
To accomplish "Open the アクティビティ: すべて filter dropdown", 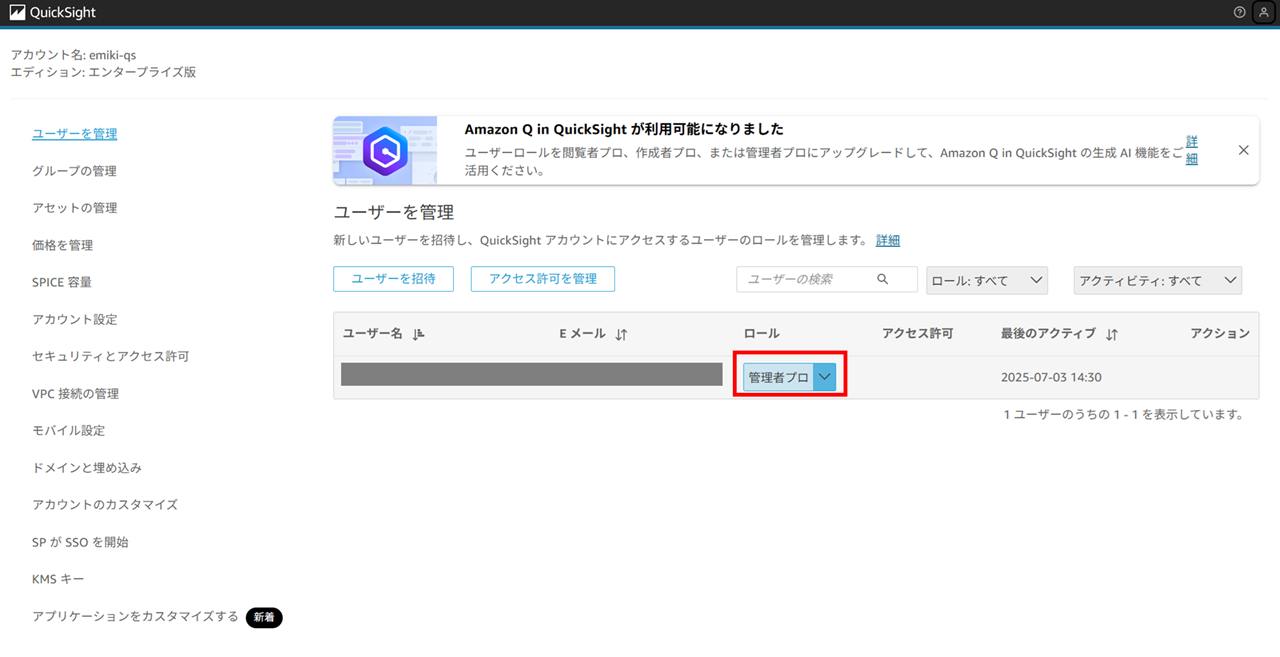I will tap(1158, 281).
